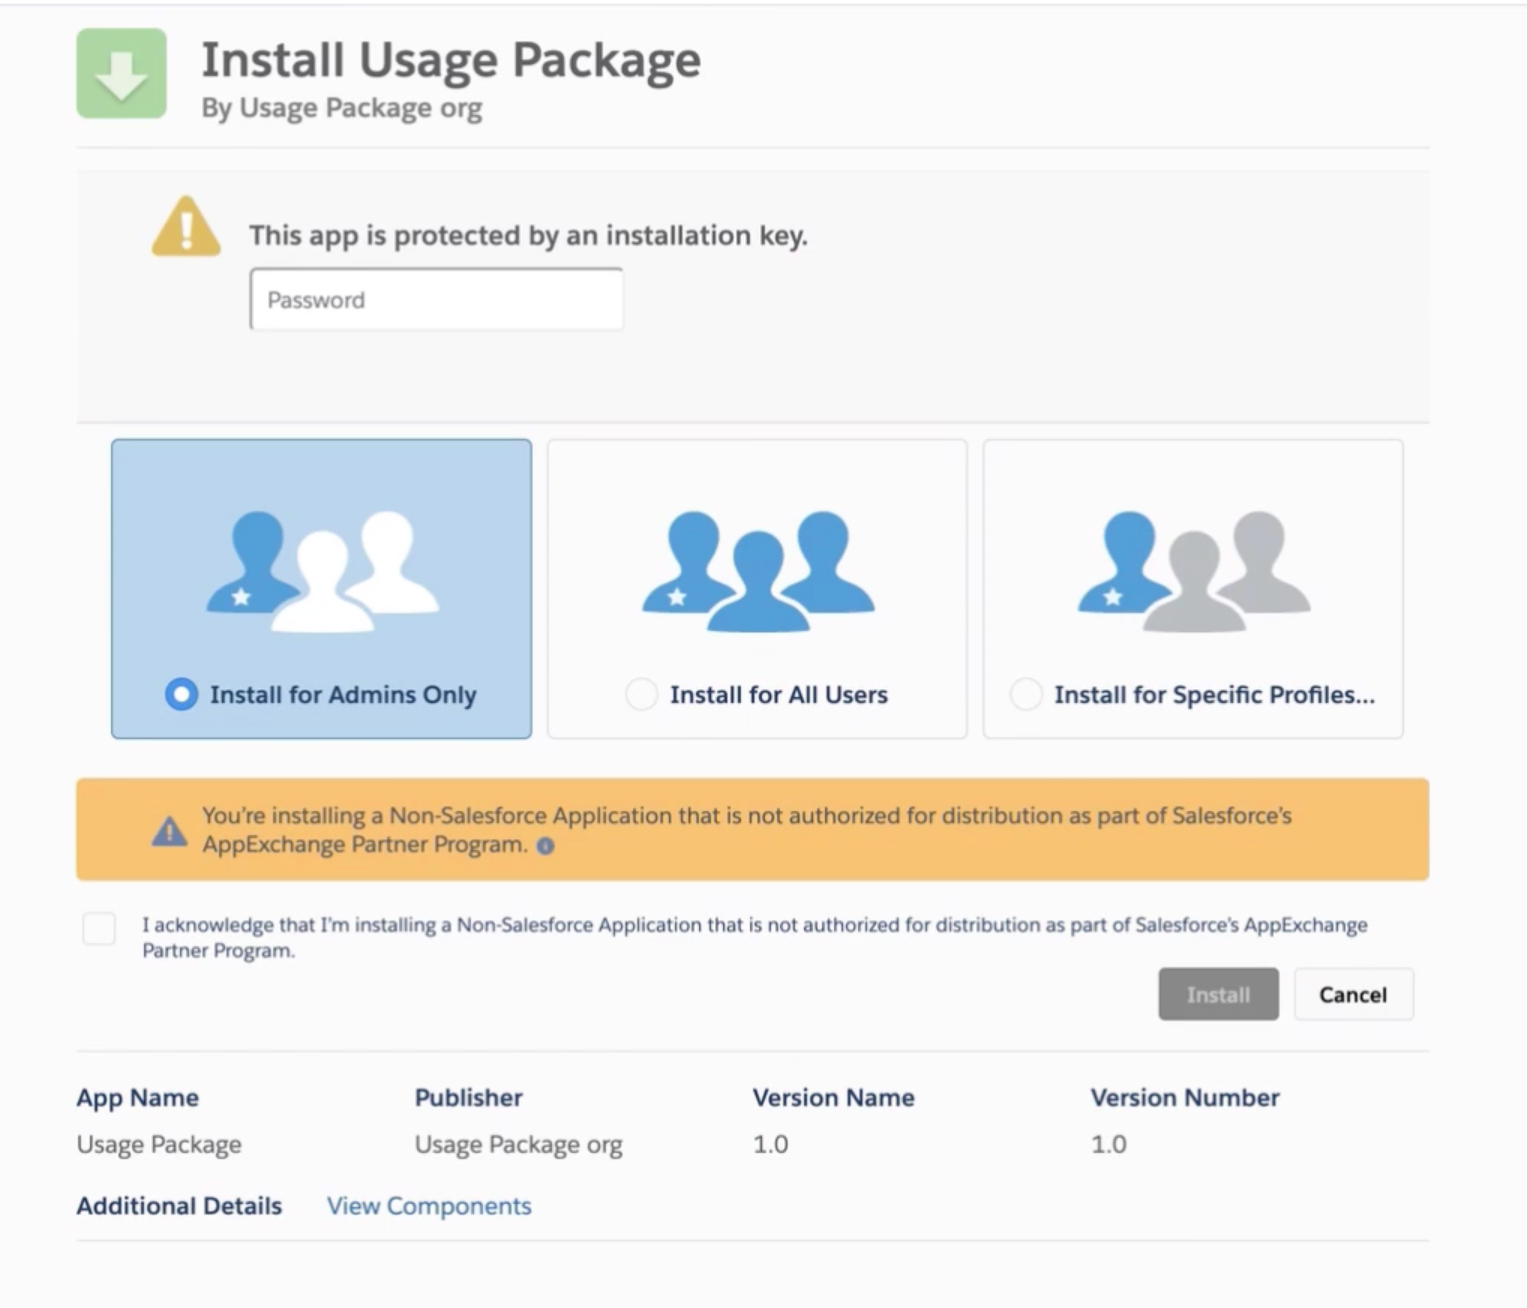Click the 'Install for All Users' label
Screen dimensions: 1527x1308
pyautogui.click(x=779, y=694)
